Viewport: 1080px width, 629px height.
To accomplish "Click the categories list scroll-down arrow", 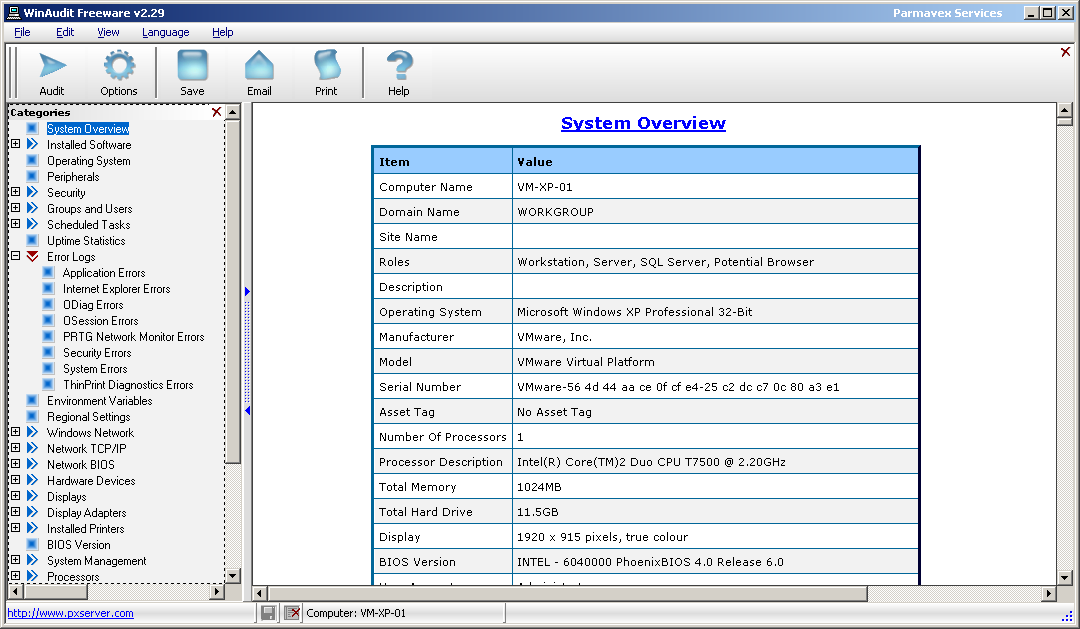I will coord(233,576).
